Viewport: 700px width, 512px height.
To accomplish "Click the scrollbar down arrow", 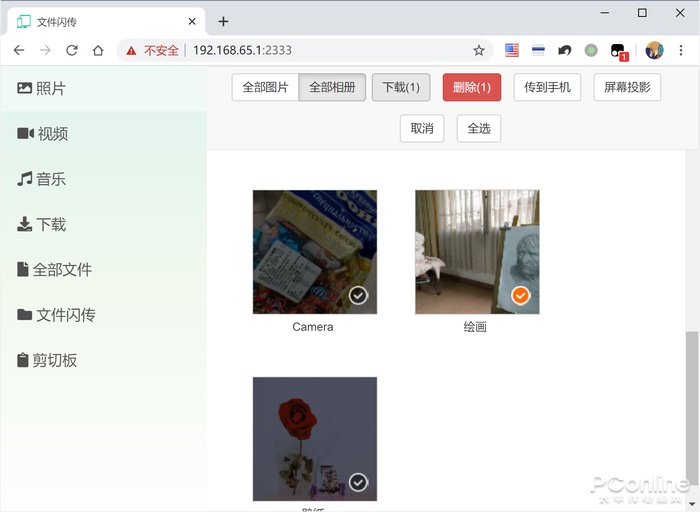I will pyautogui.click(x=692, y=504).
